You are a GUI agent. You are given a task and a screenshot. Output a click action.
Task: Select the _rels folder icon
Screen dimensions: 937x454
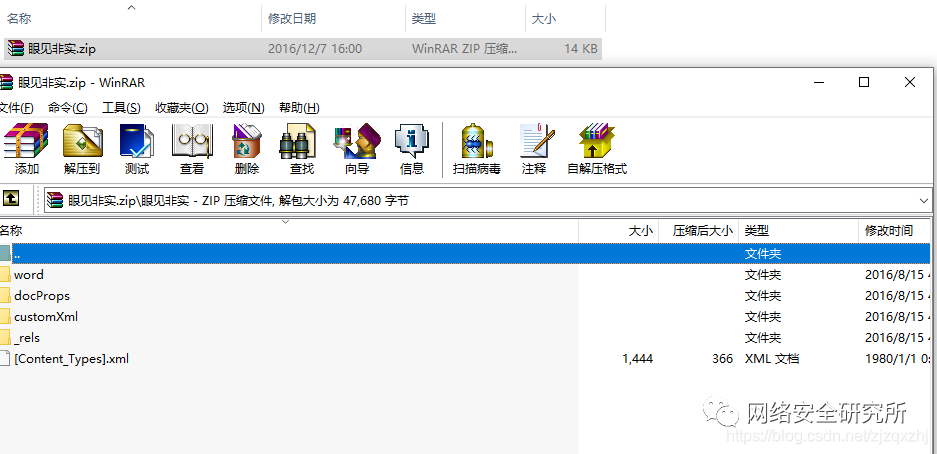coord(5,338)
